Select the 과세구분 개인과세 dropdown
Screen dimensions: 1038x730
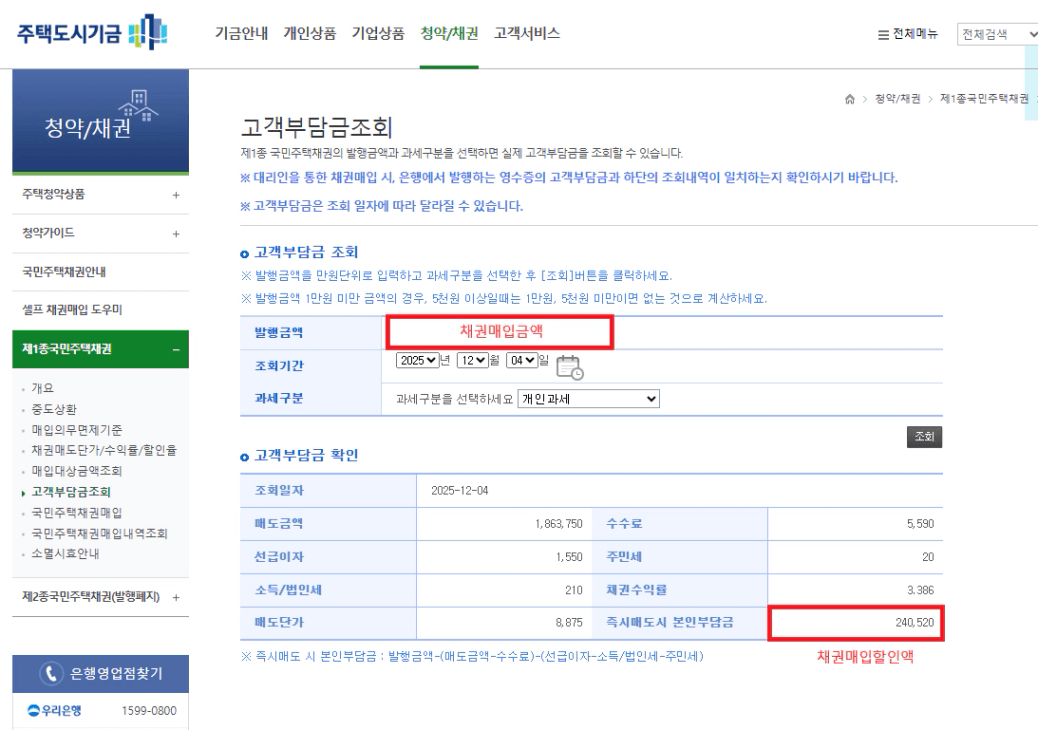click(x=590, y=398)
